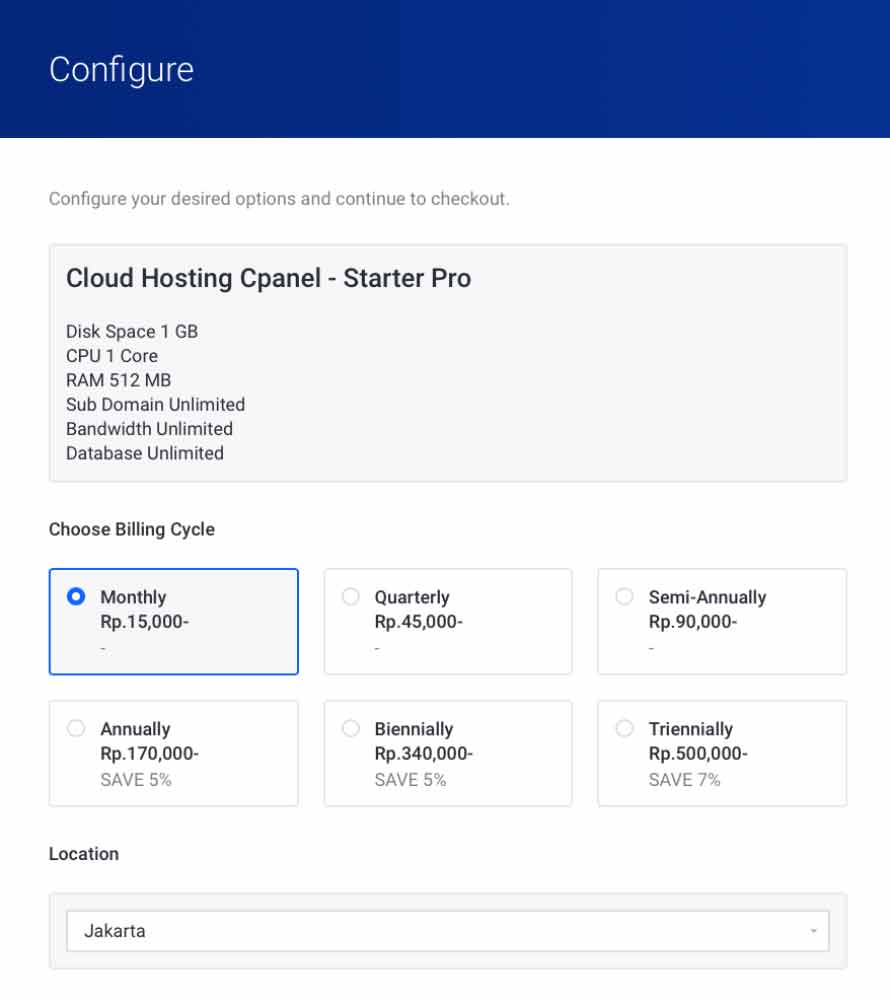Click the Cloud Hosting Cpanel - Starter Pro title

[x=268, y=278]
